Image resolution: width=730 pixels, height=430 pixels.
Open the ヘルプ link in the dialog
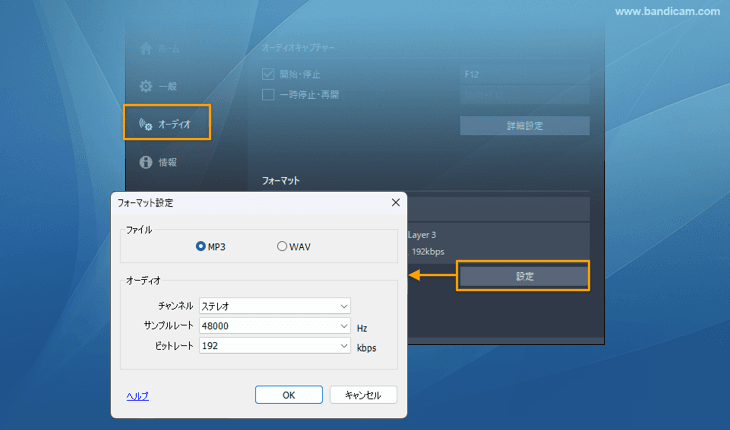137,396
